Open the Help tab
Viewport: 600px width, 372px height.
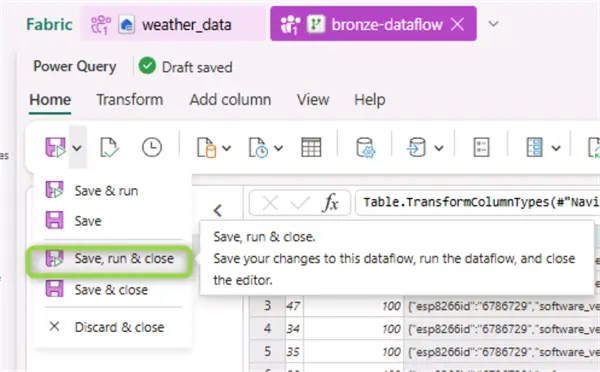tap(370, 100)
